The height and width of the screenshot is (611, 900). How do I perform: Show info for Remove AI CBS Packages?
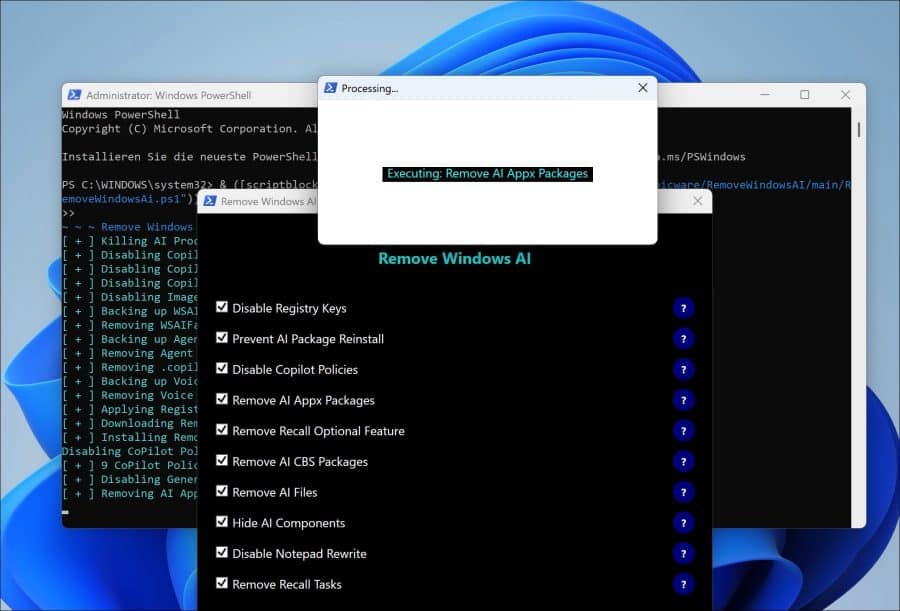tap(683, 462)
